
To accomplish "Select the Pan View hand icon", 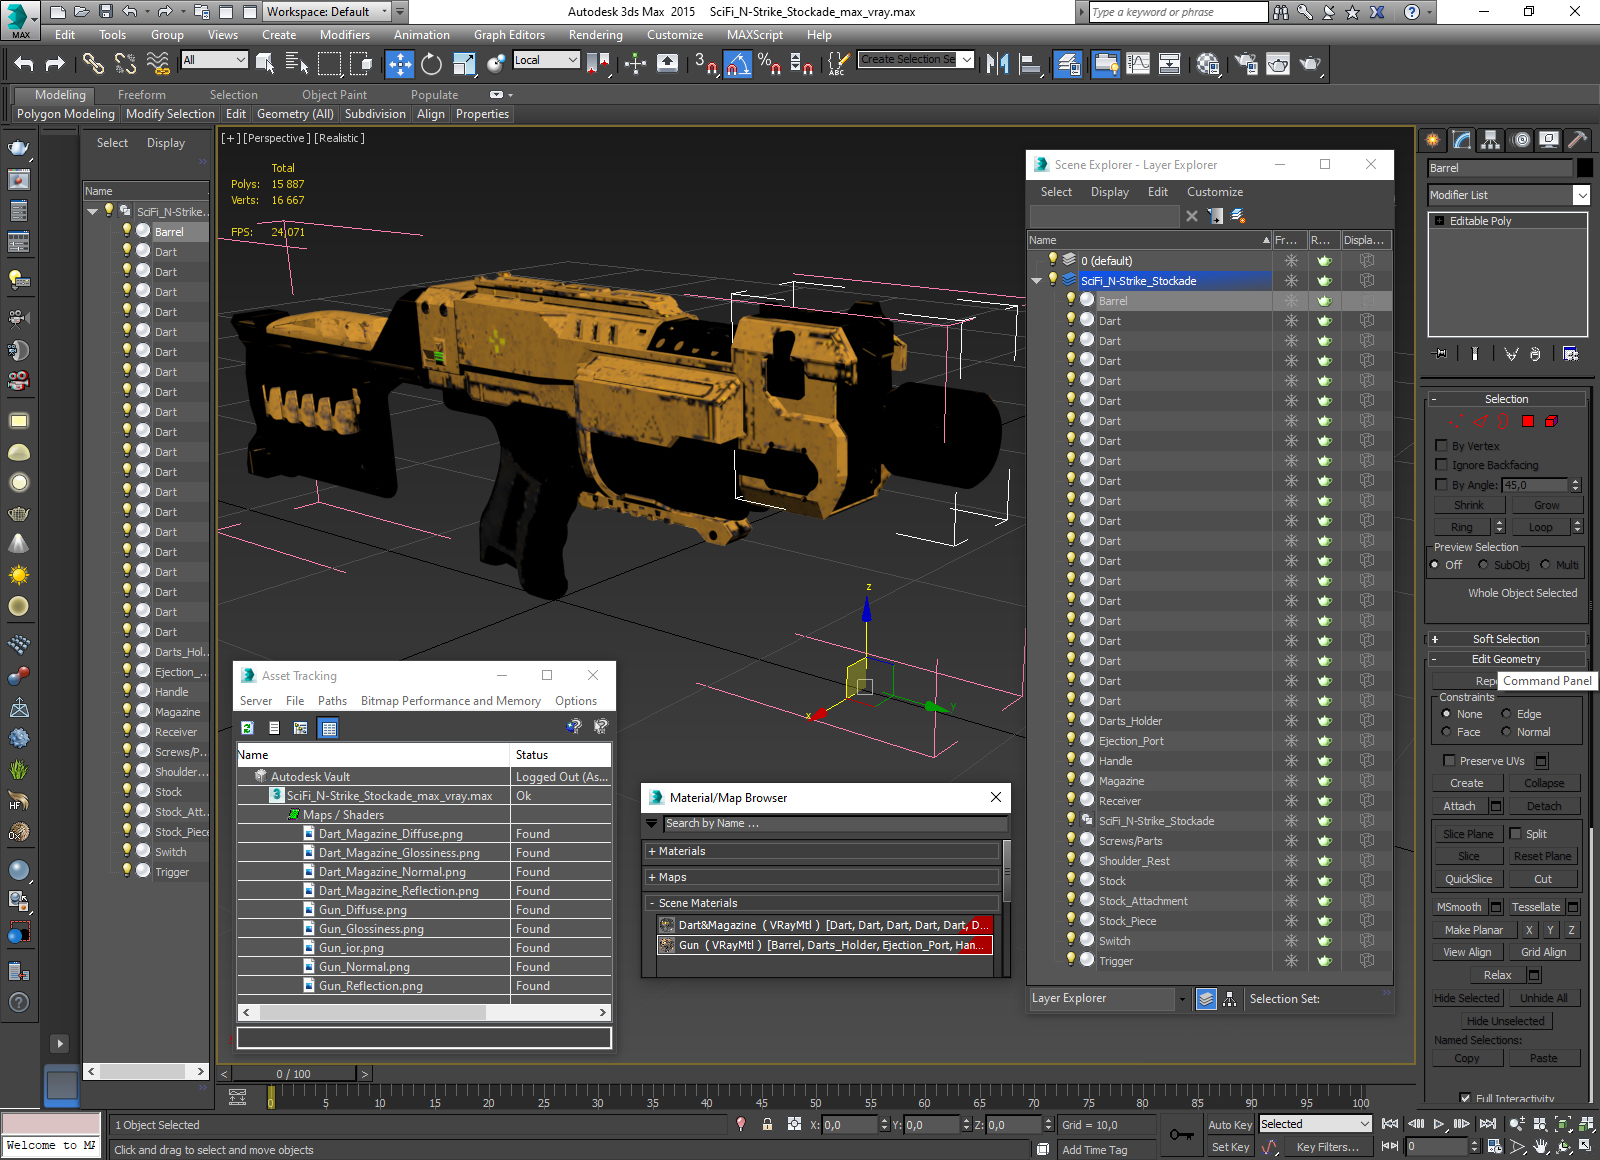I will click(x=1540, y=1147).
